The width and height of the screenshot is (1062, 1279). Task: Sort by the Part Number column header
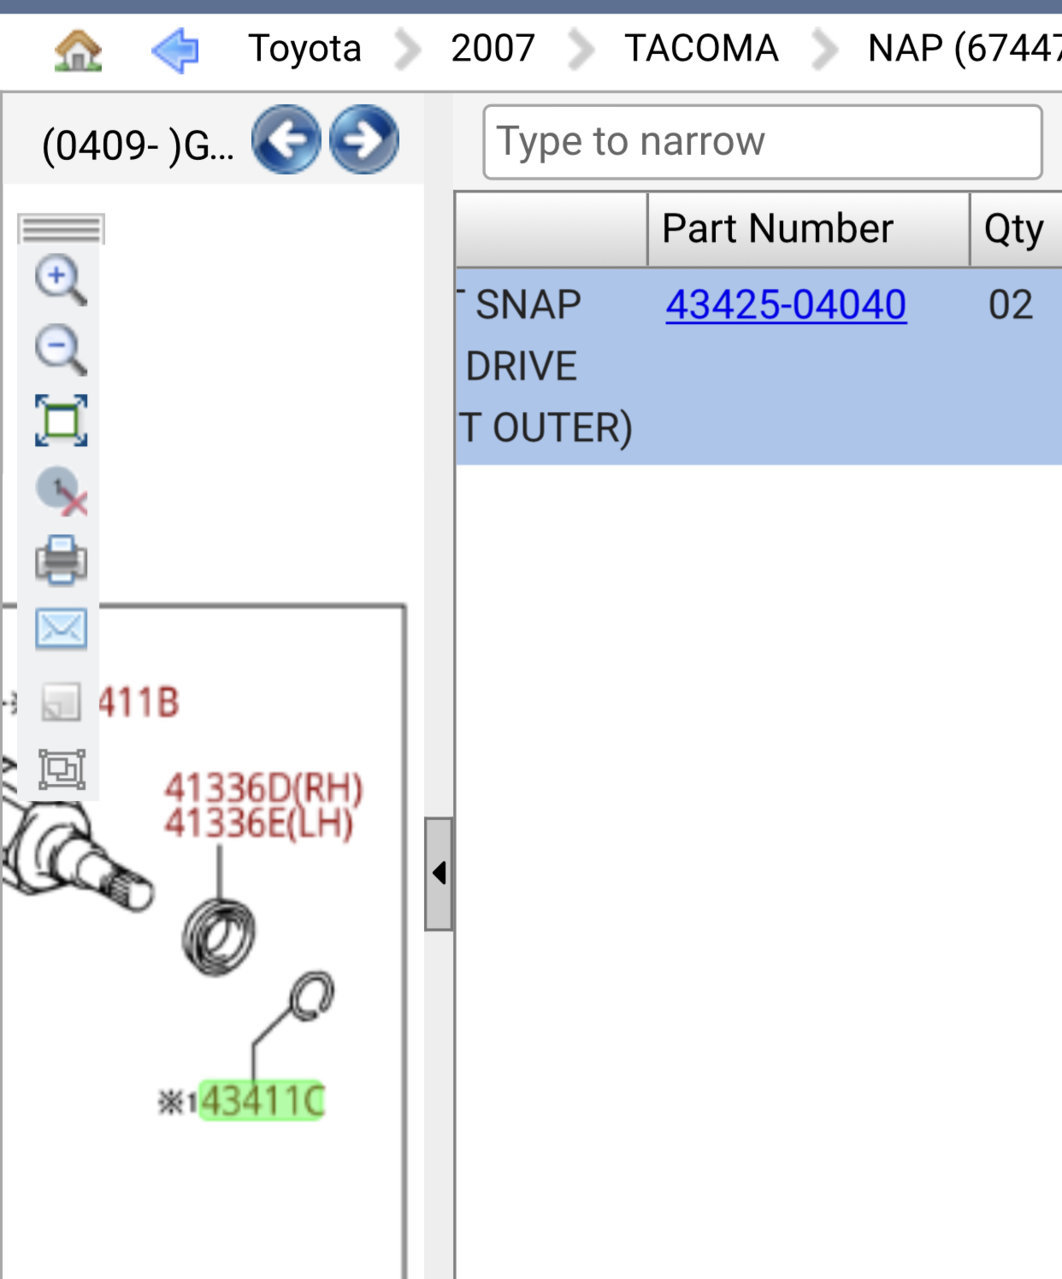pyautogui.click(x=808, y=229)
